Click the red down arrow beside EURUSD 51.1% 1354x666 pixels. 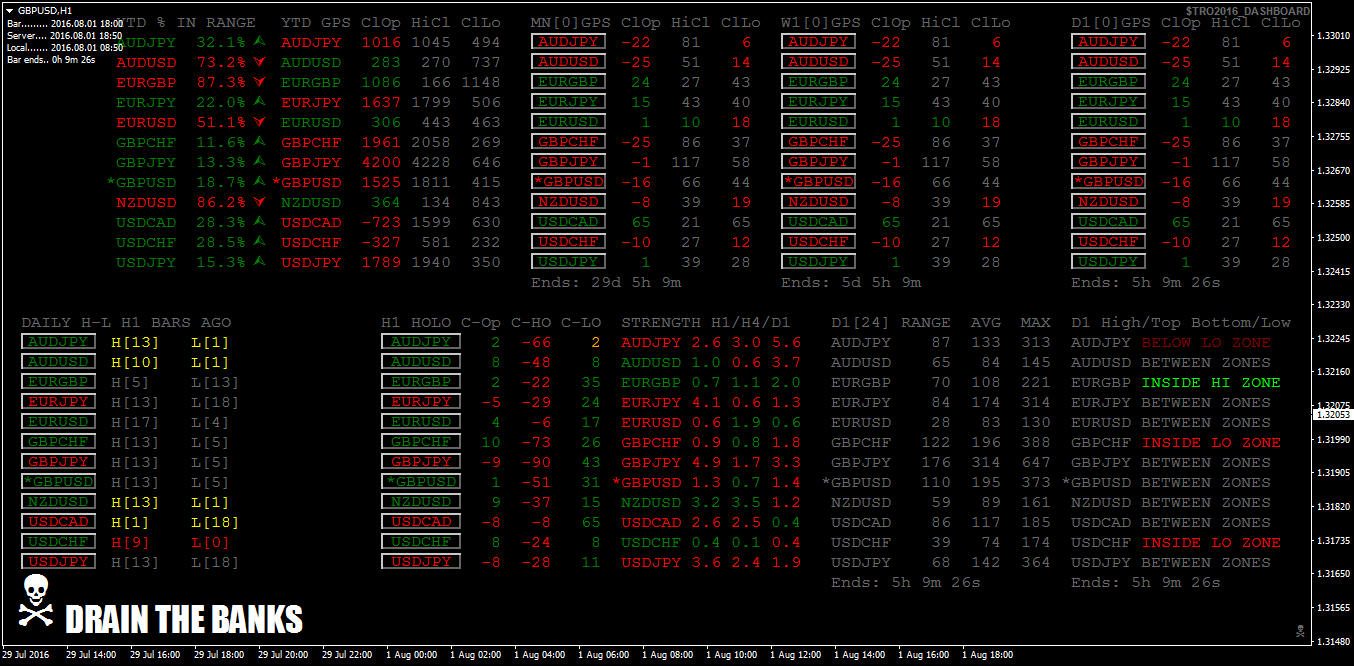(260, 122)
